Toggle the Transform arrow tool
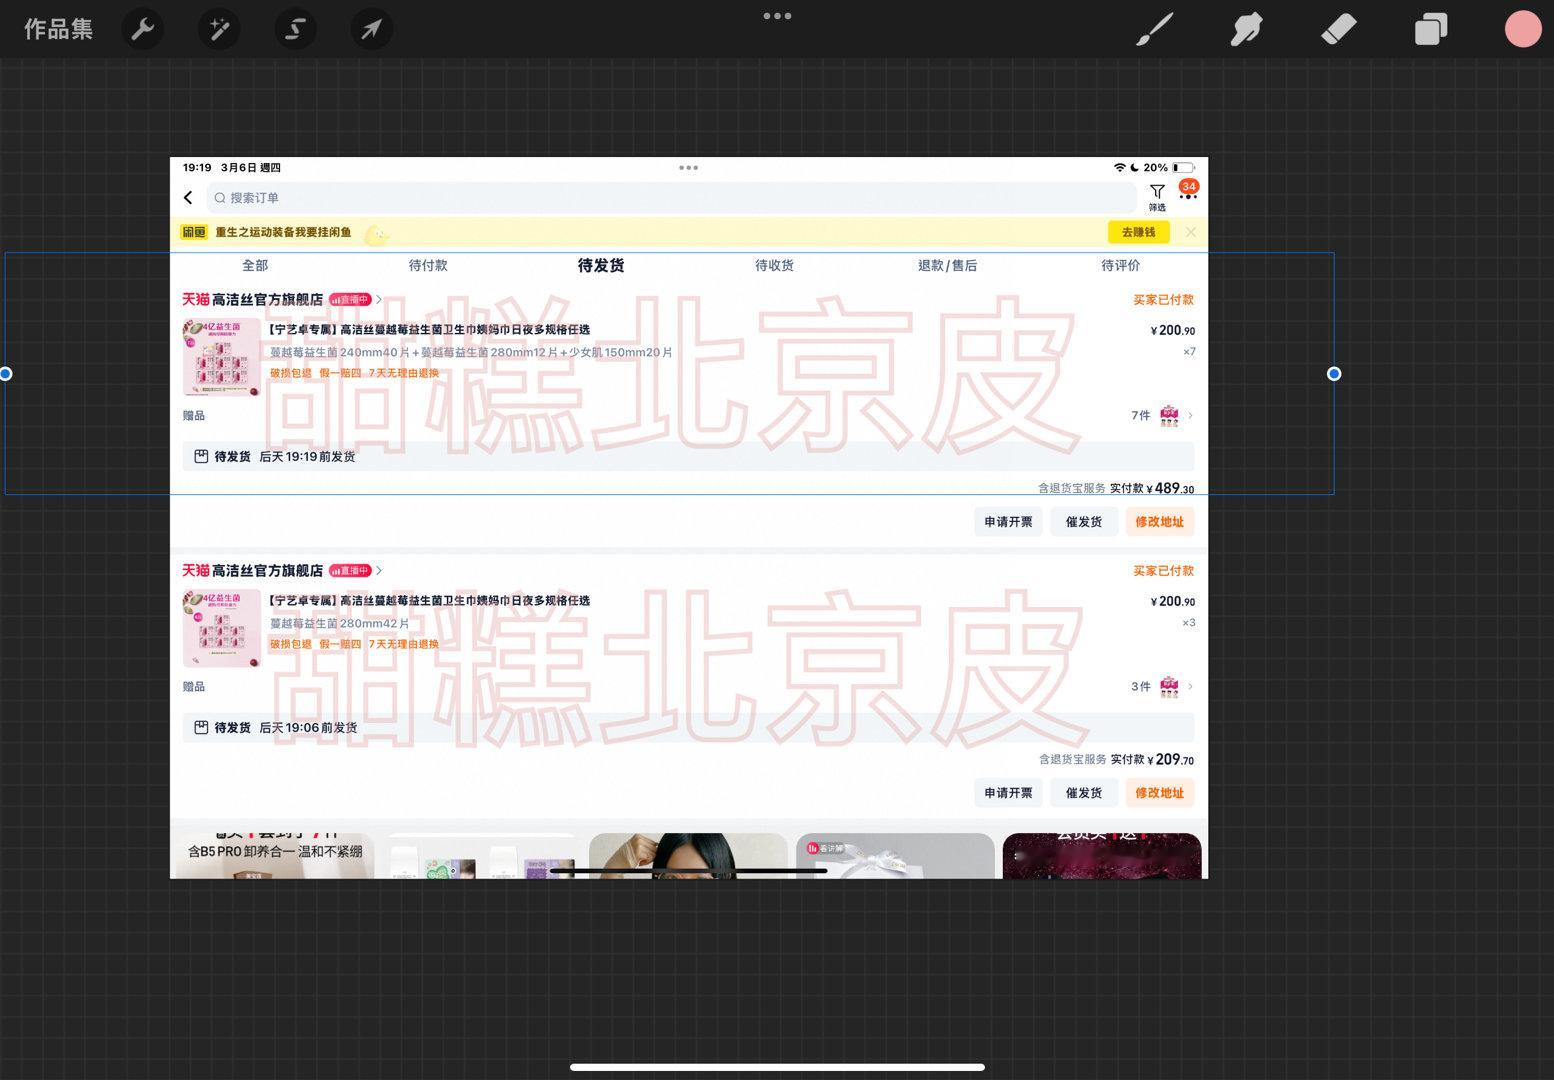 [371, 29]
